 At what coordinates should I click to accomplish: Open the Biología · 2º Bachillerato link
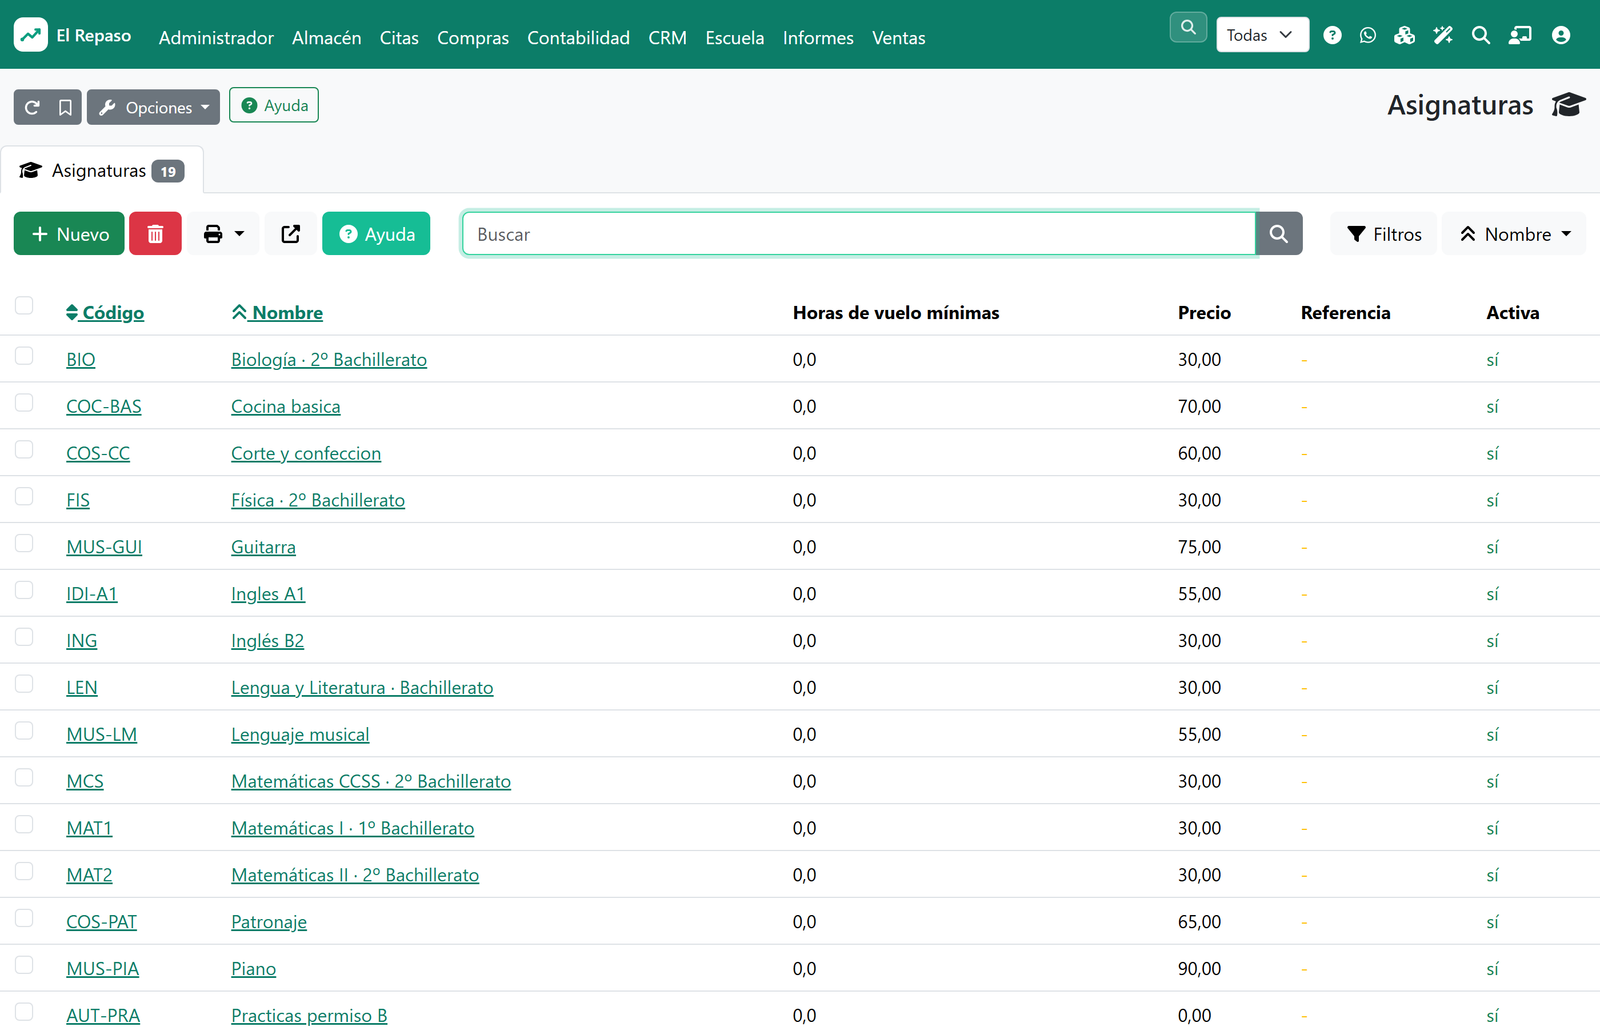329,360
